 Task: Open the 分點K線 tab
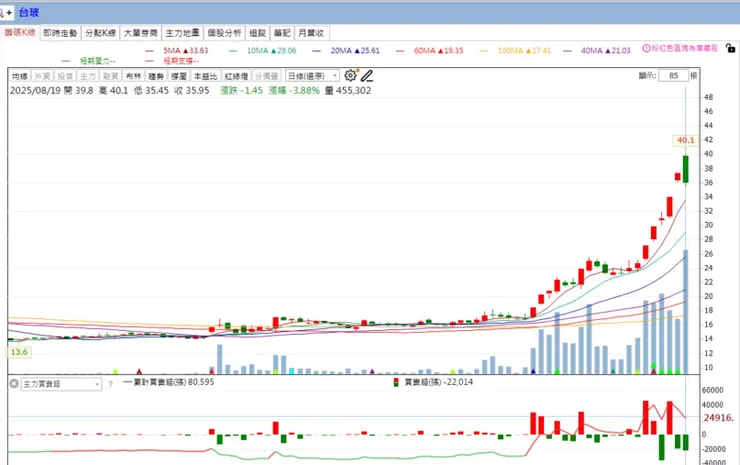(100, 33)
